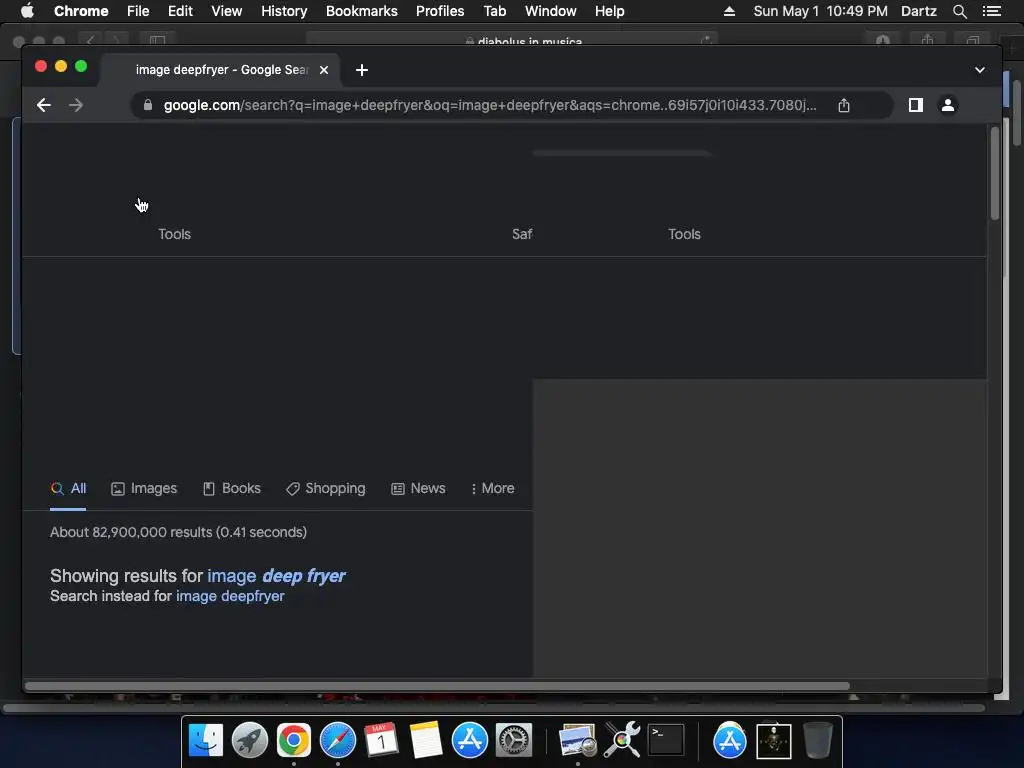Screen dimensions: 1024x768
Task: Expand the tab search chevron
Action: (x=980, y=70)
